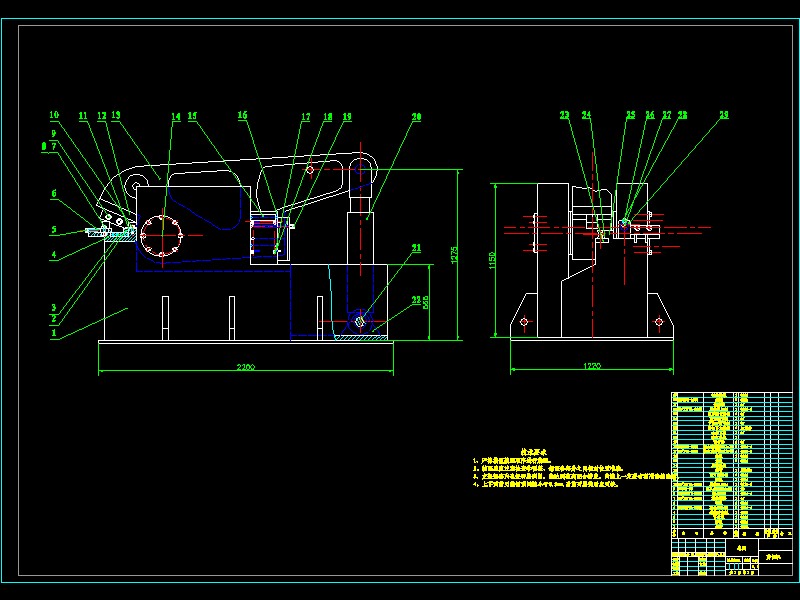Click part number label 23
The height and width of the screenshot is (600, 800).
(x=564, y=115)
